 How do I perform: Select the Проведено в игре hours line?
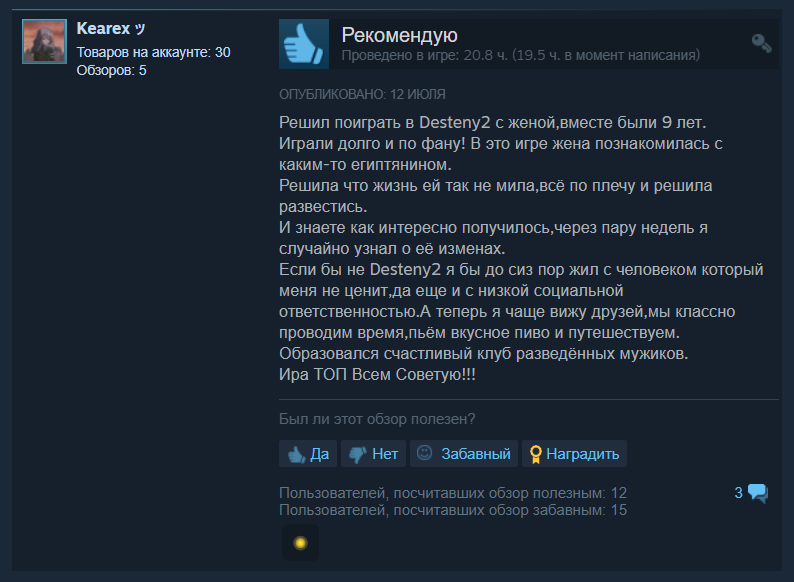[521, 55]
